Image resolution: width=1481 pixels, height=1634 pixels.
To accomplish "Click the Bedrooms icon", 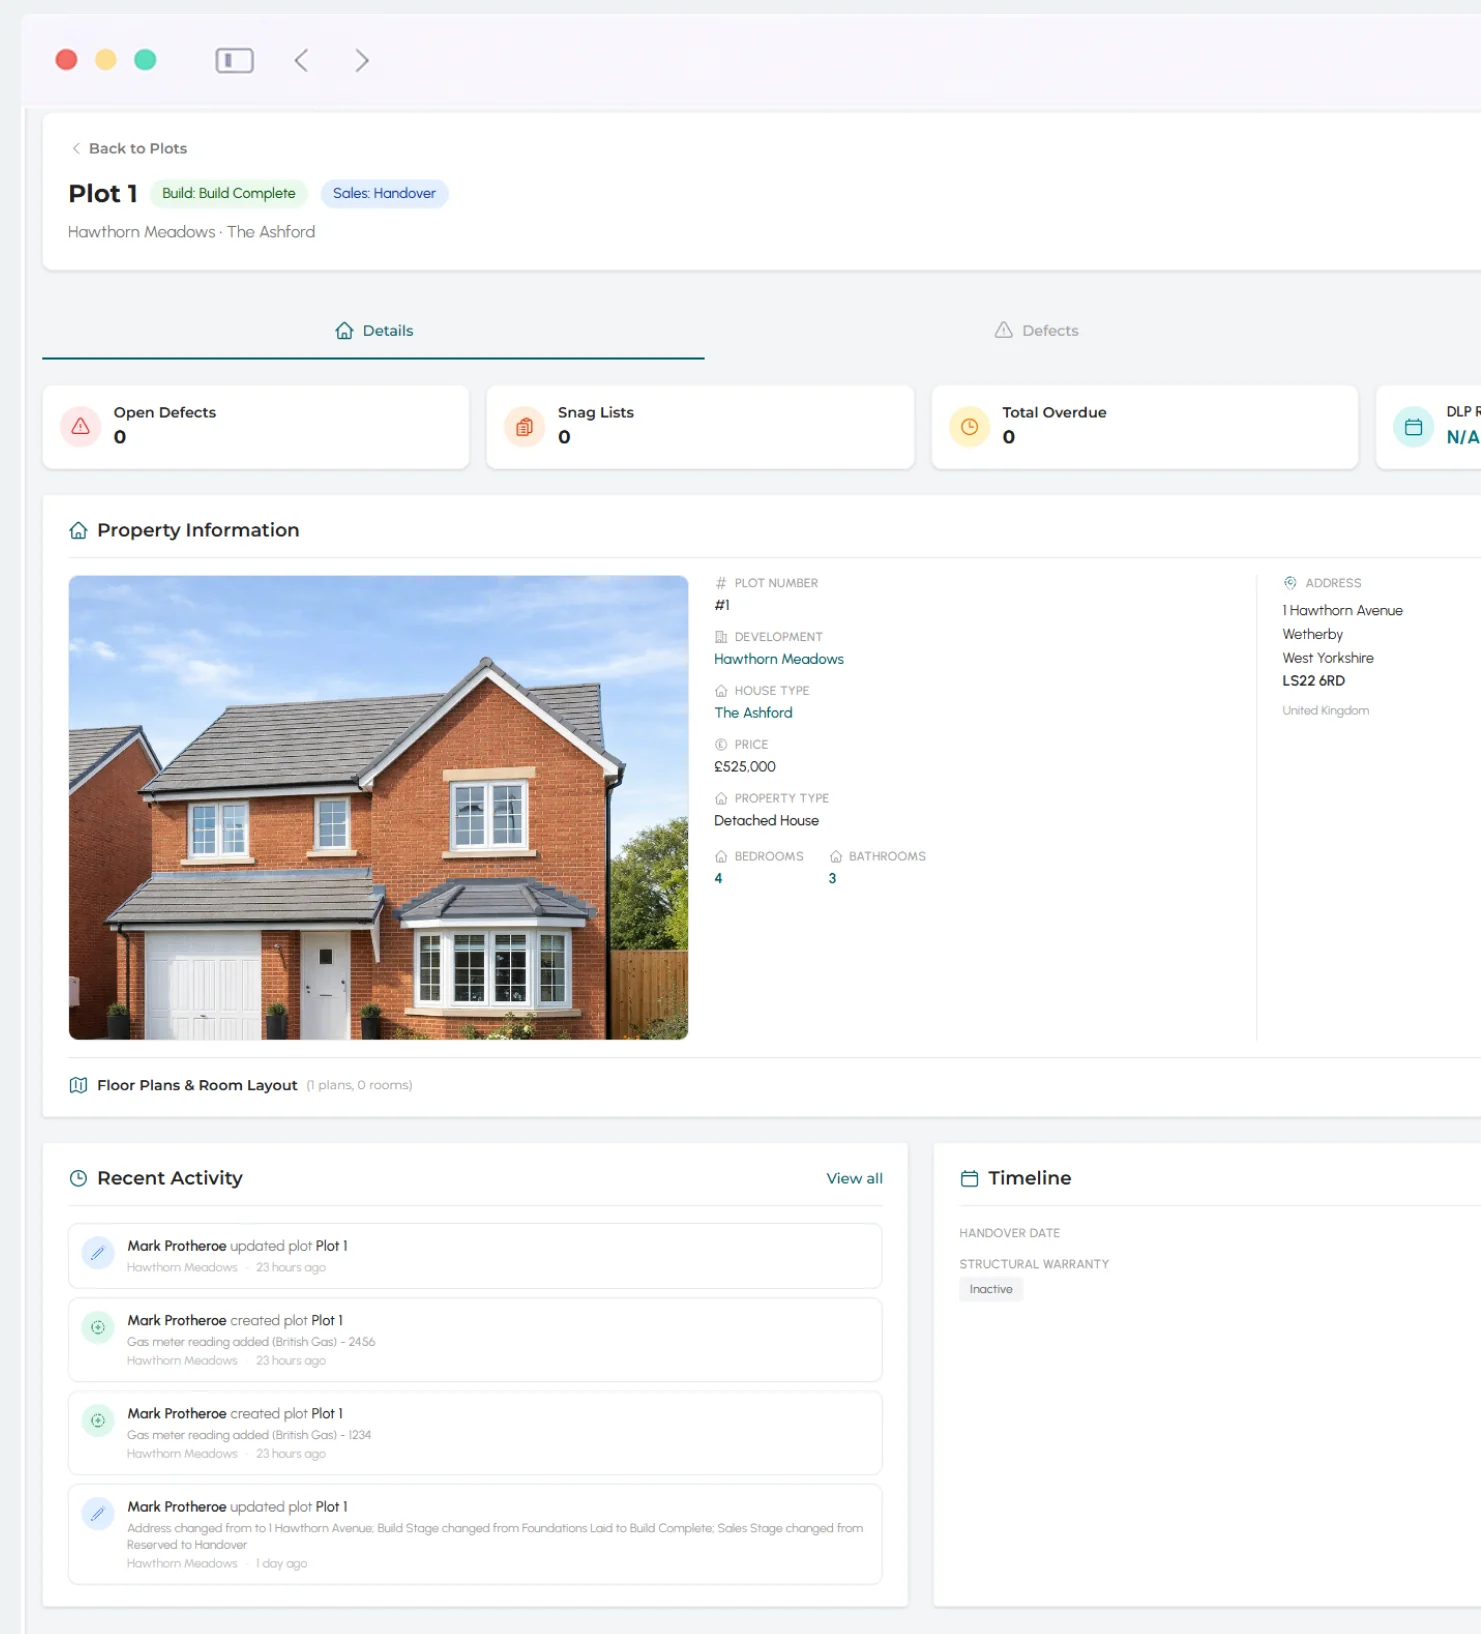I will (721, 857).
